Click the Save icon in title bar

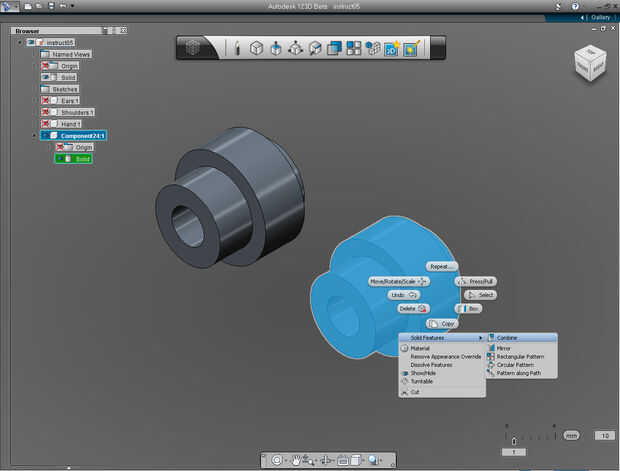tap(51, 6)
